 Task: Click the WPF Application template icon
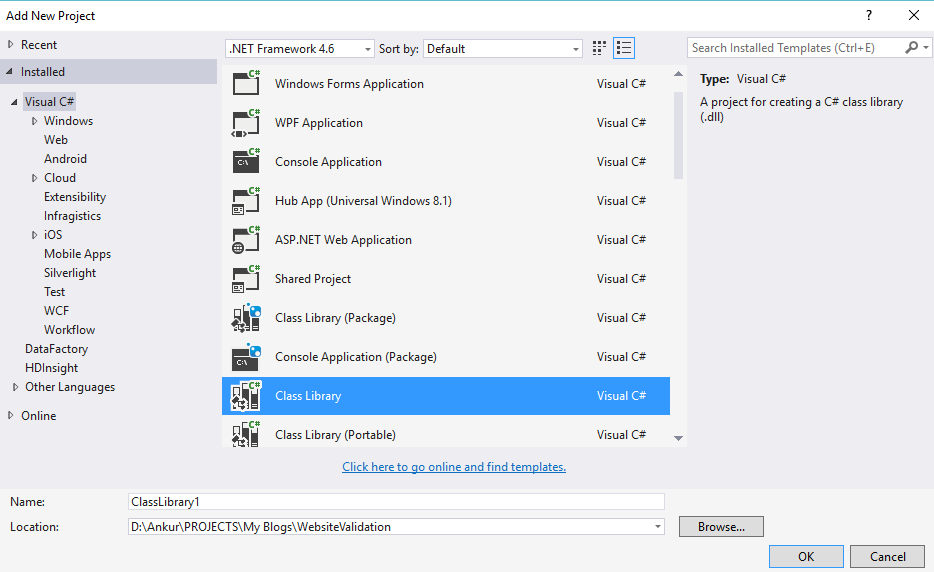click(246, 123)
